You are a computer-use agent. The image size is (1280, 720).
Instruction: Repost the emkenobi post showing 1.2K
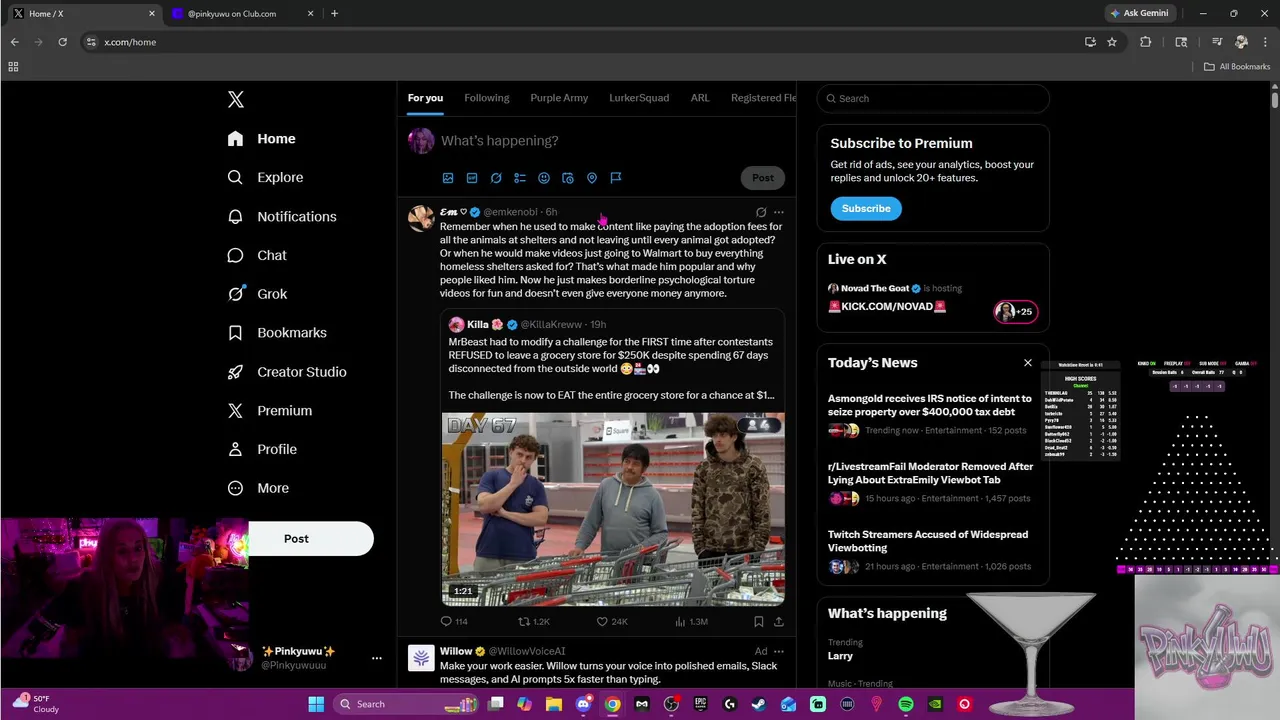[x=534, y=621]
